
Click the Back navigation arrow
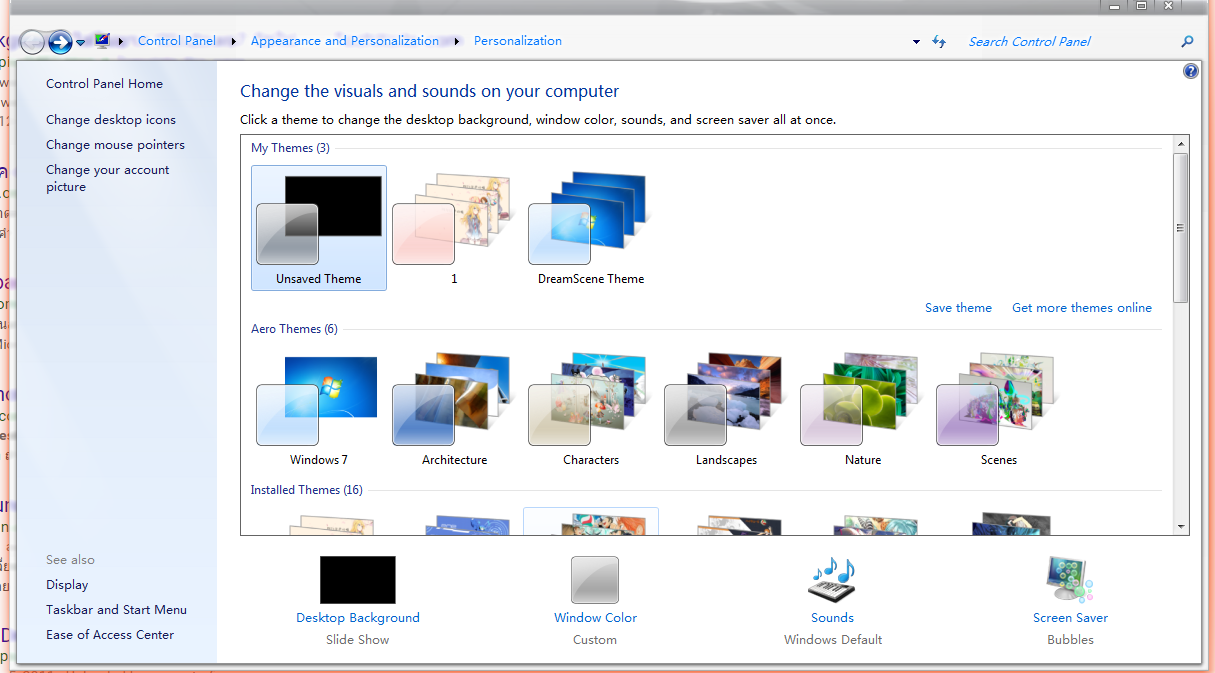[x=33, y=42]
